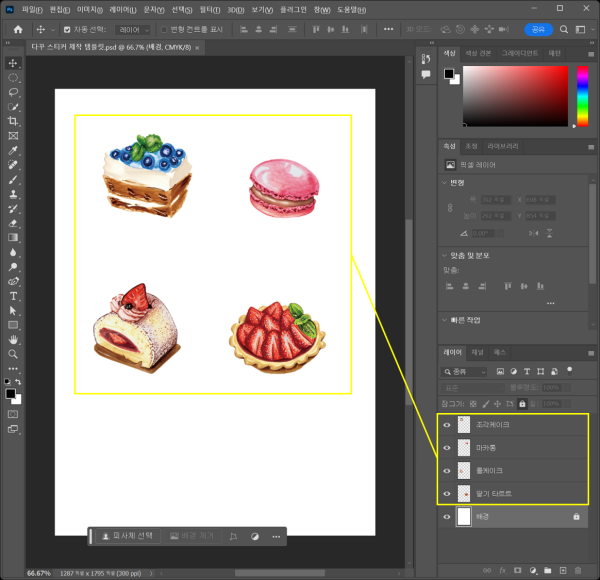Image resolution: width=600 pixels, height=580 pixels.
Task: Select the Gradient tool
Action: pyautogui.click(x=13, y=238)
